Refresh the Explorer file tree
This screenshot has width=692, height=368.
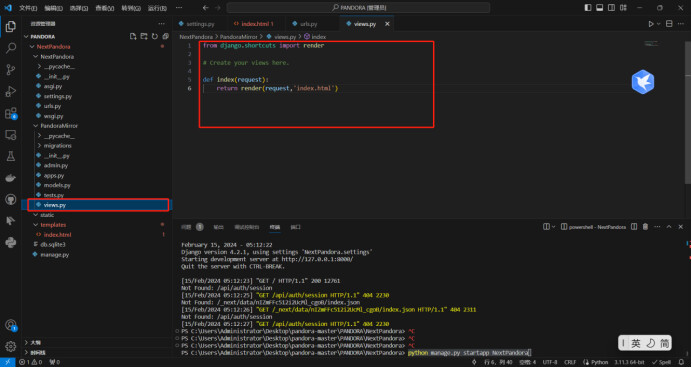[154, 37]
